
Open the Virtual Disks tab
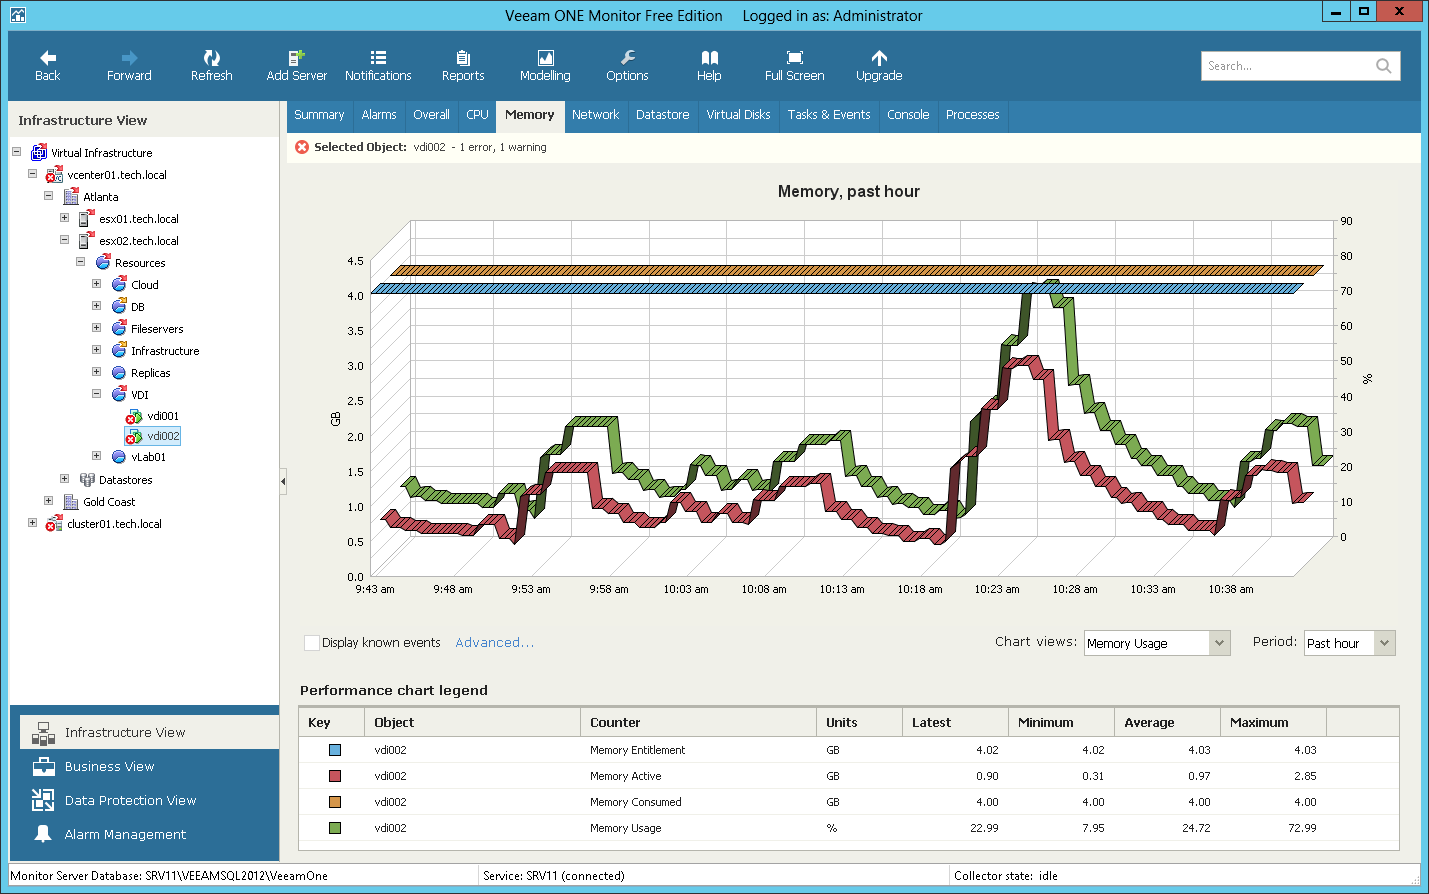(738, 115)
